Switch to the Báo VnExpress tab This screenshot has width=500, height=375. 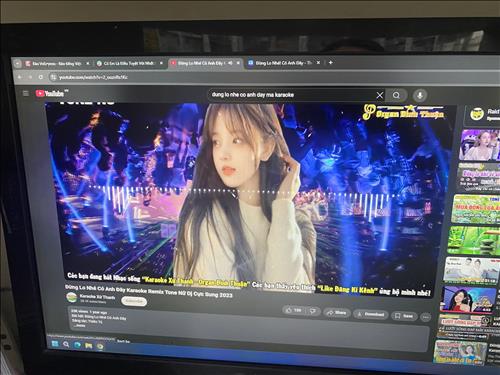57,63
